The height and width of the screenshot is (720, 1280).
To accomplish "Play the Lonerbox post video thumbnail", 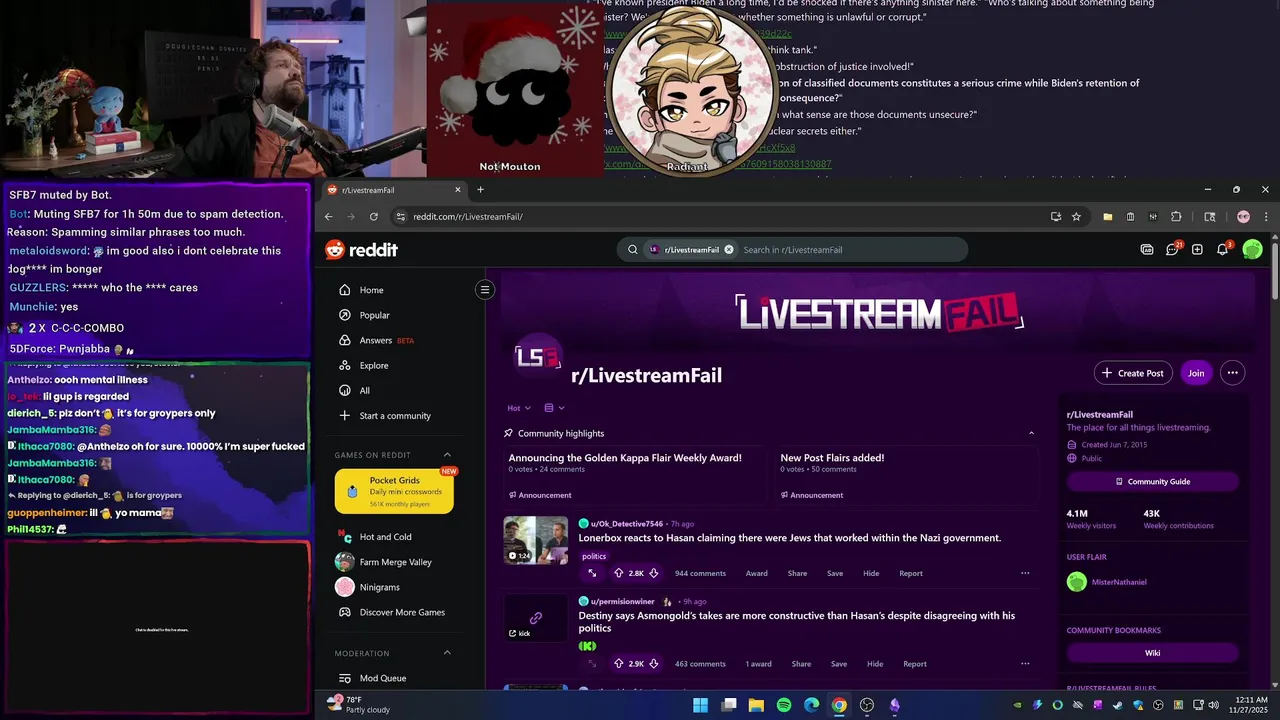I will coord(535,540).
